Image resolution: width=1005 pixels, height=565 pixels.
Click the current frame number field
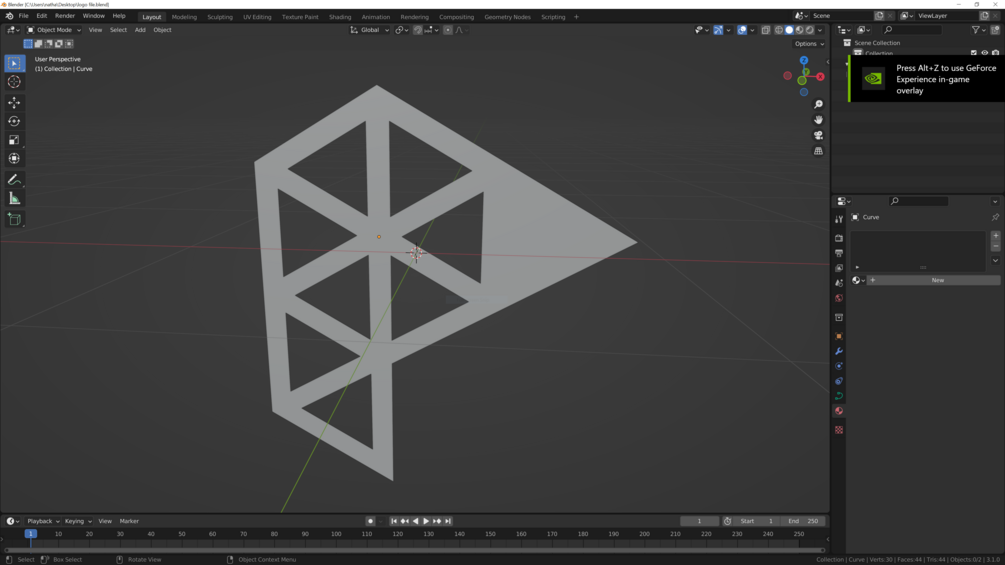[x=699, y=521]
